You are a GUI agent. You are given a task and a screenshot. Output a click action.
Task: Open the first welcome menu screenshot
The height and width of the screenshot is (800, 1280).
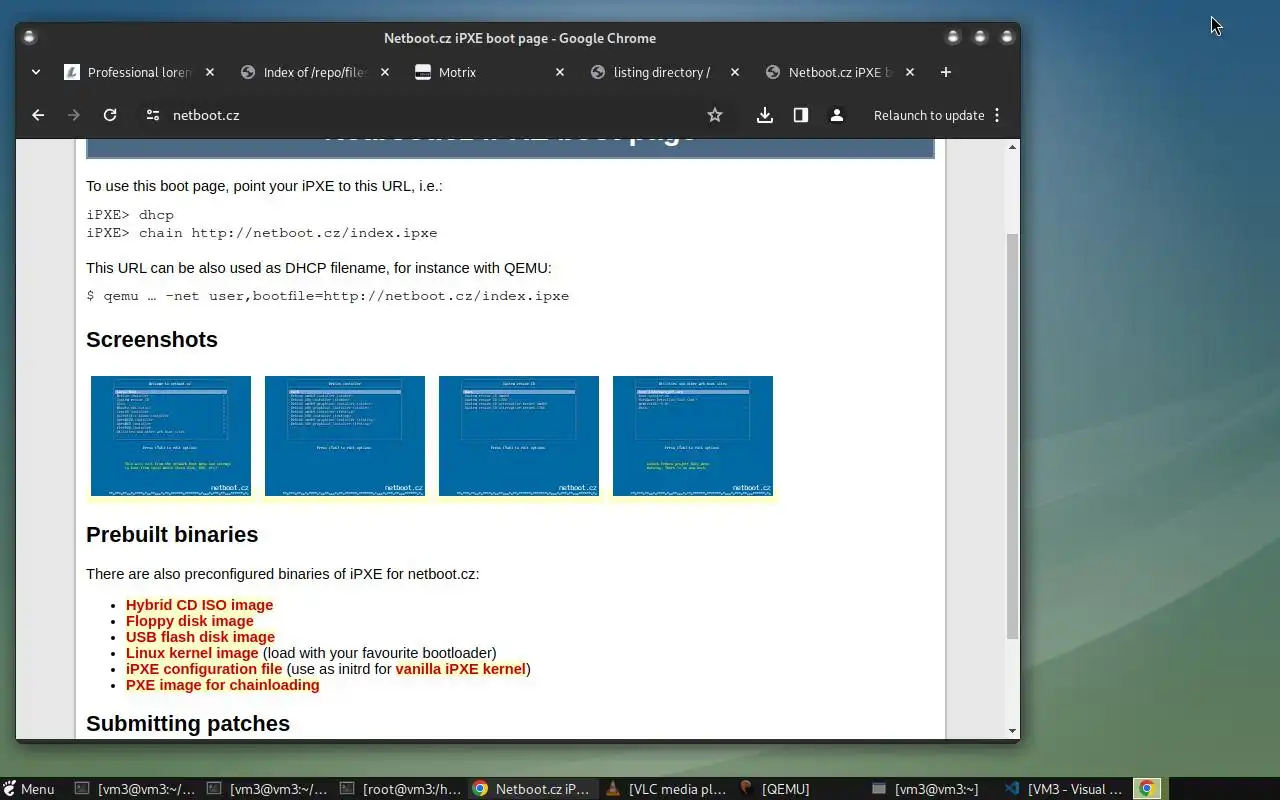click(x=171, y=436)
